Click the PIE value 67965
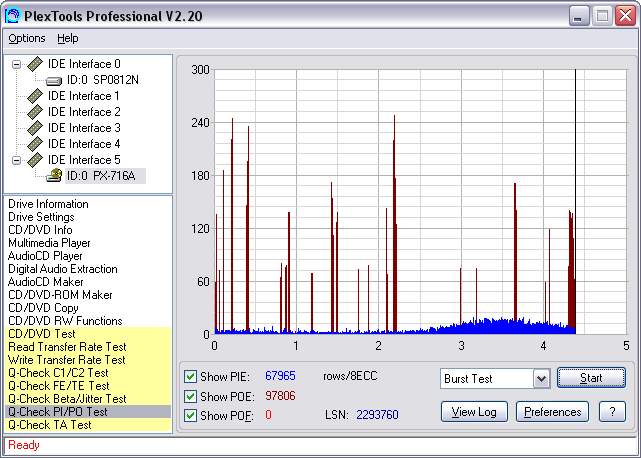This screenshot has height=458, width=641. pos(280,376)
